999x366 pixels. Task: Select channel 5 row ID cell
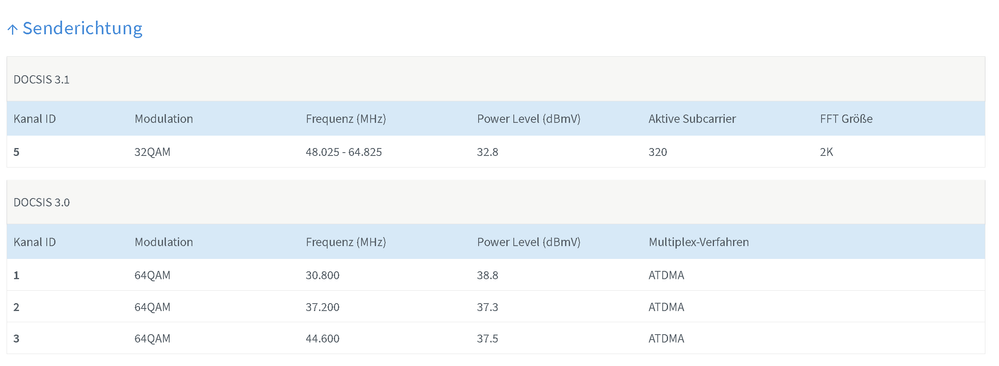[16, 152]
